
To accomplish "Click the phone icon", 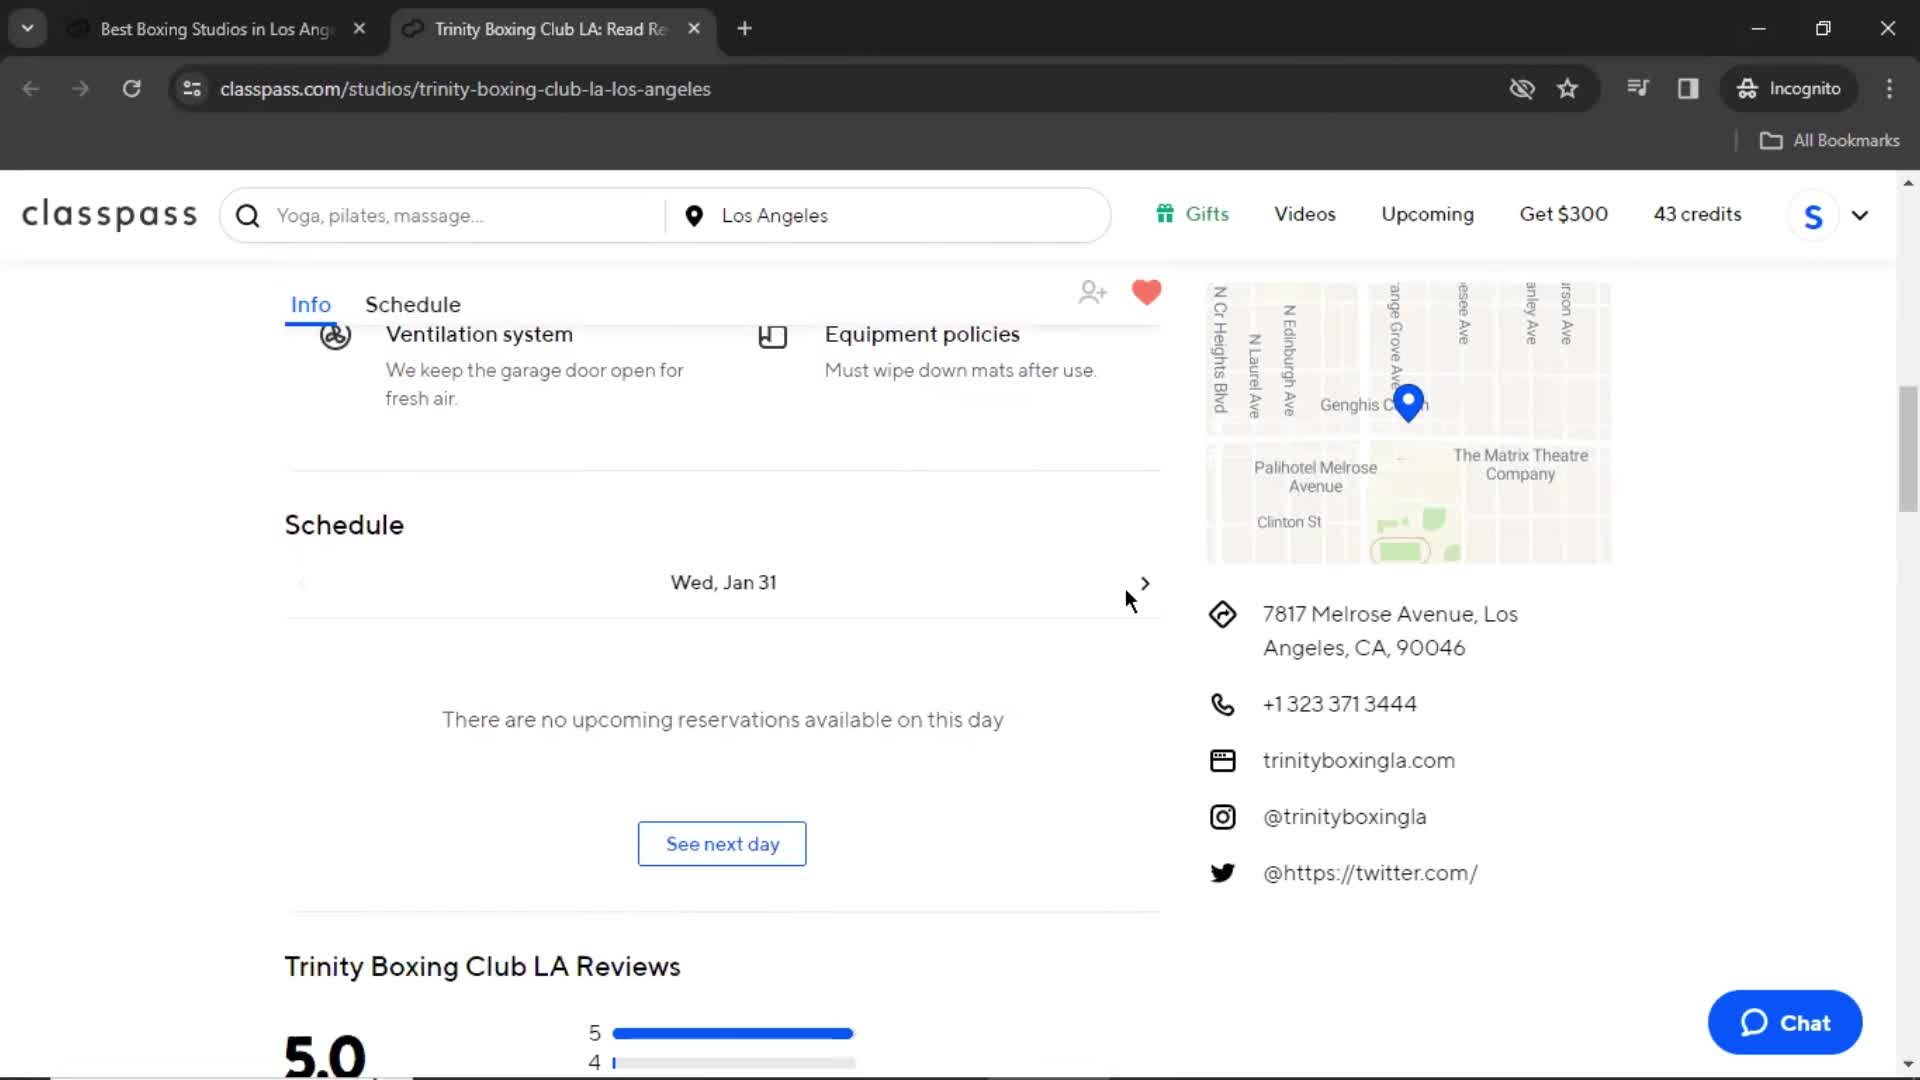I will (x=1222, y=704).
